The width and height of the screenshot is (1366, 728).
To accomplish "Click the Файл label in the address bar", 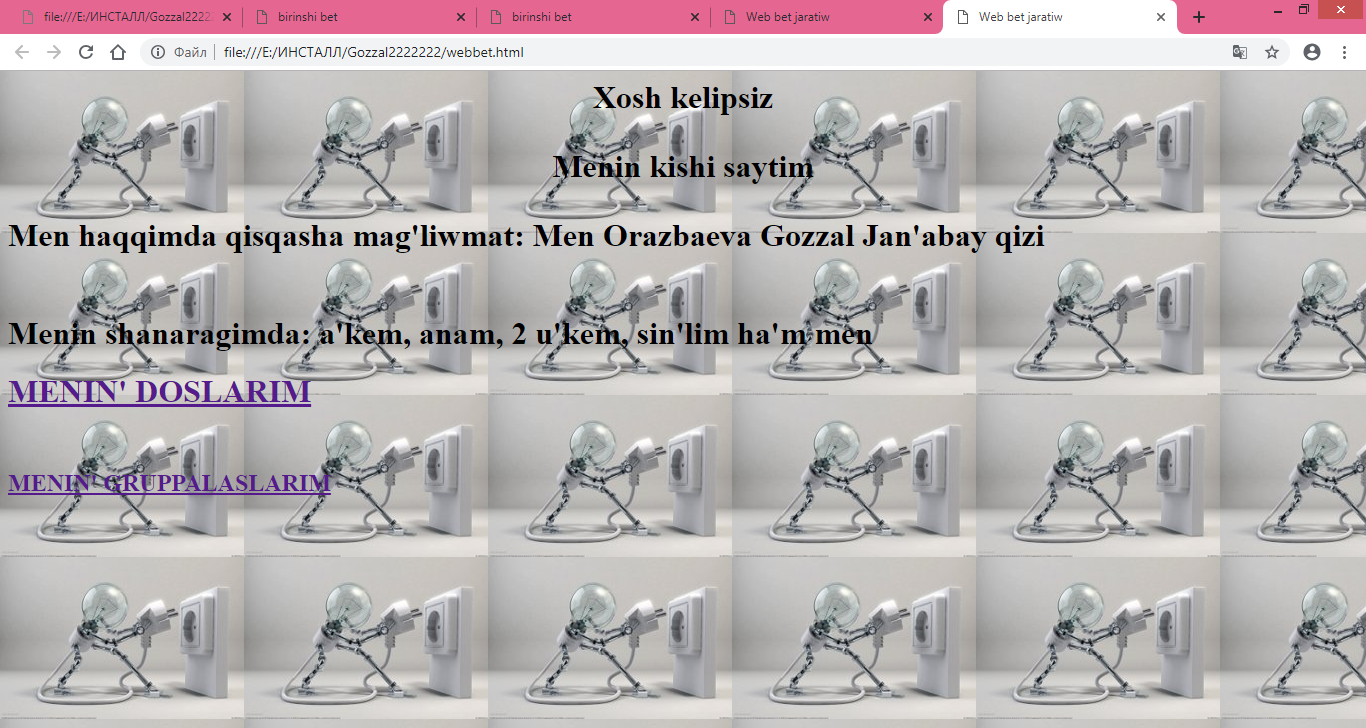I will (190, 52).
